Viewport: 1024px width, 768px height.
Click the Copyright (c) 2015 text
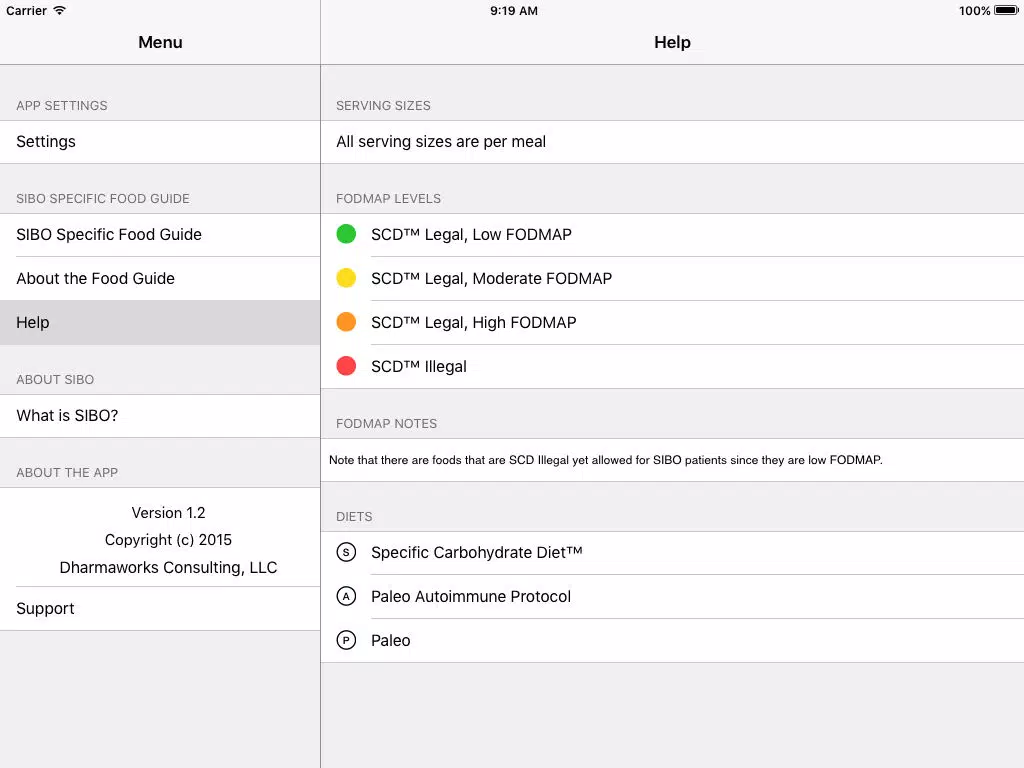168,540
